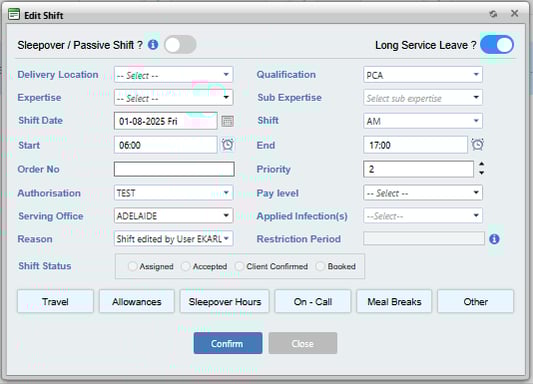Open the Allowances section
This screenshot has width=533, height=384.
[137, 301]
